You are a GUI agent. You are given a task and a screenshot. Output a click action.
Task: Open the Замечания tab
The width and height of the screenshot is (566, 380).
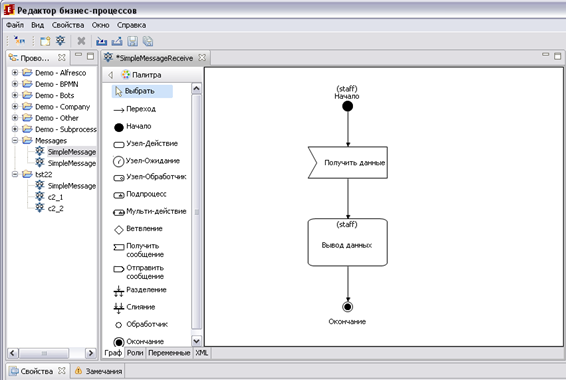(99, 371)
